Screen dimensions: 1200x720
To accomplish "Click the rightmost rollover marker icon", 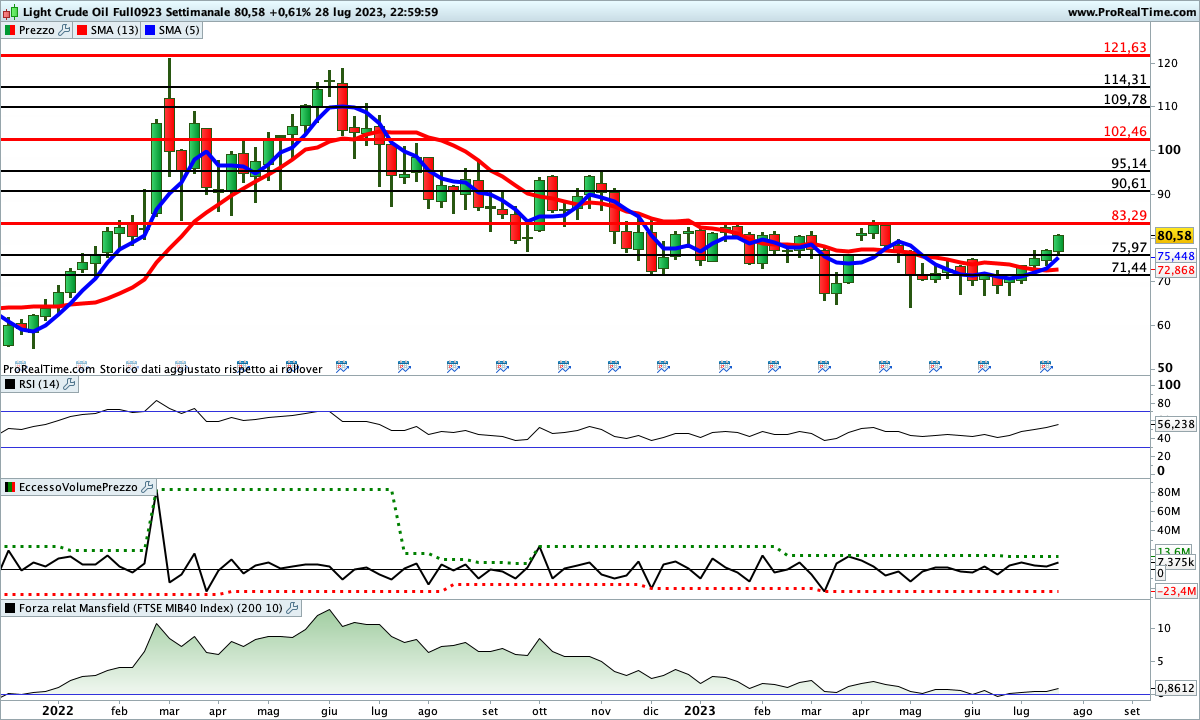I will click(1046, 367).
